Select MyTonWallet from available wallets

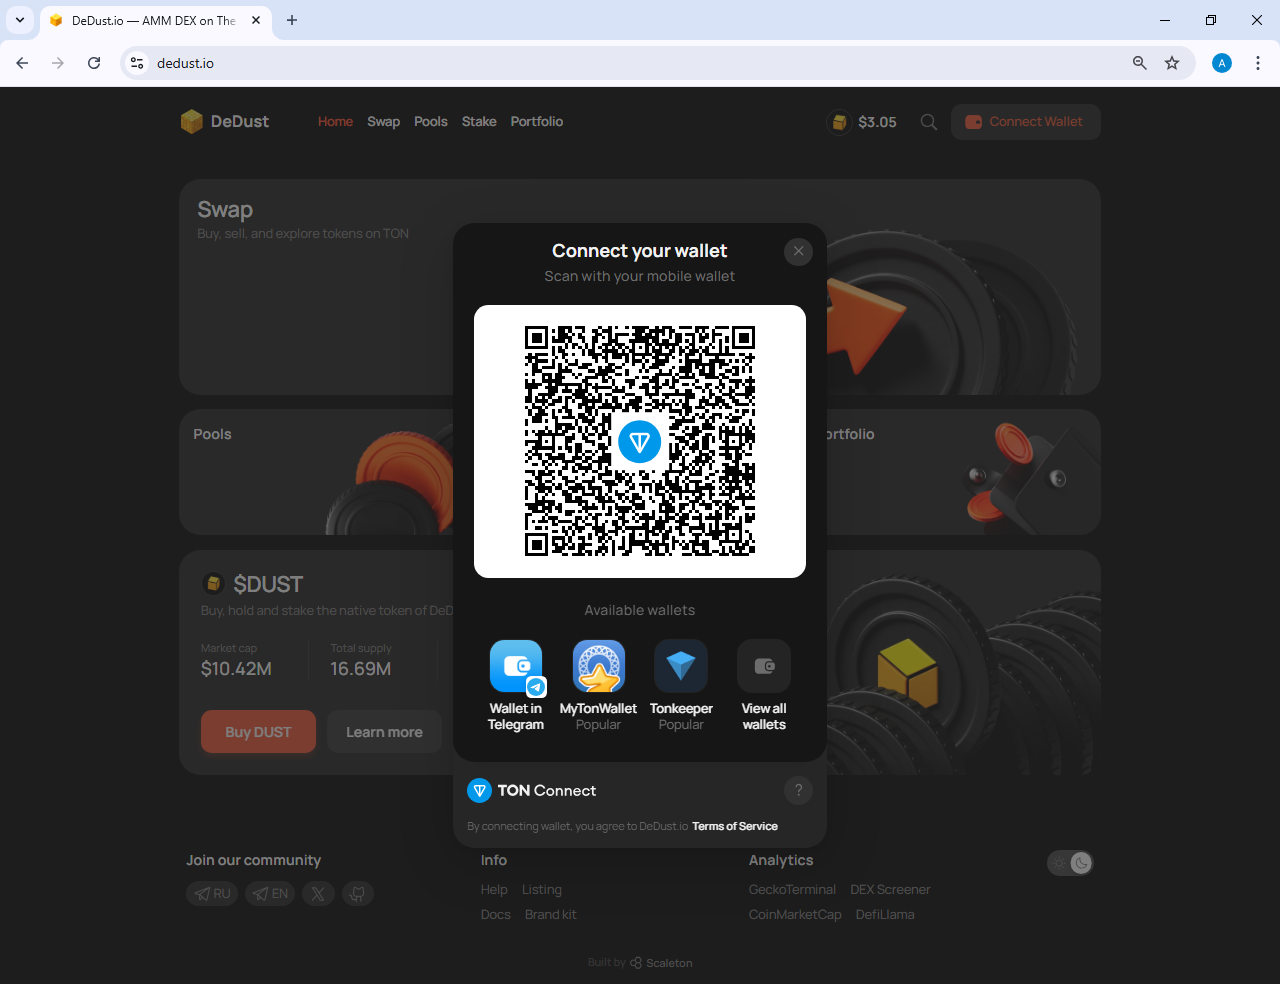pos(598,686)
